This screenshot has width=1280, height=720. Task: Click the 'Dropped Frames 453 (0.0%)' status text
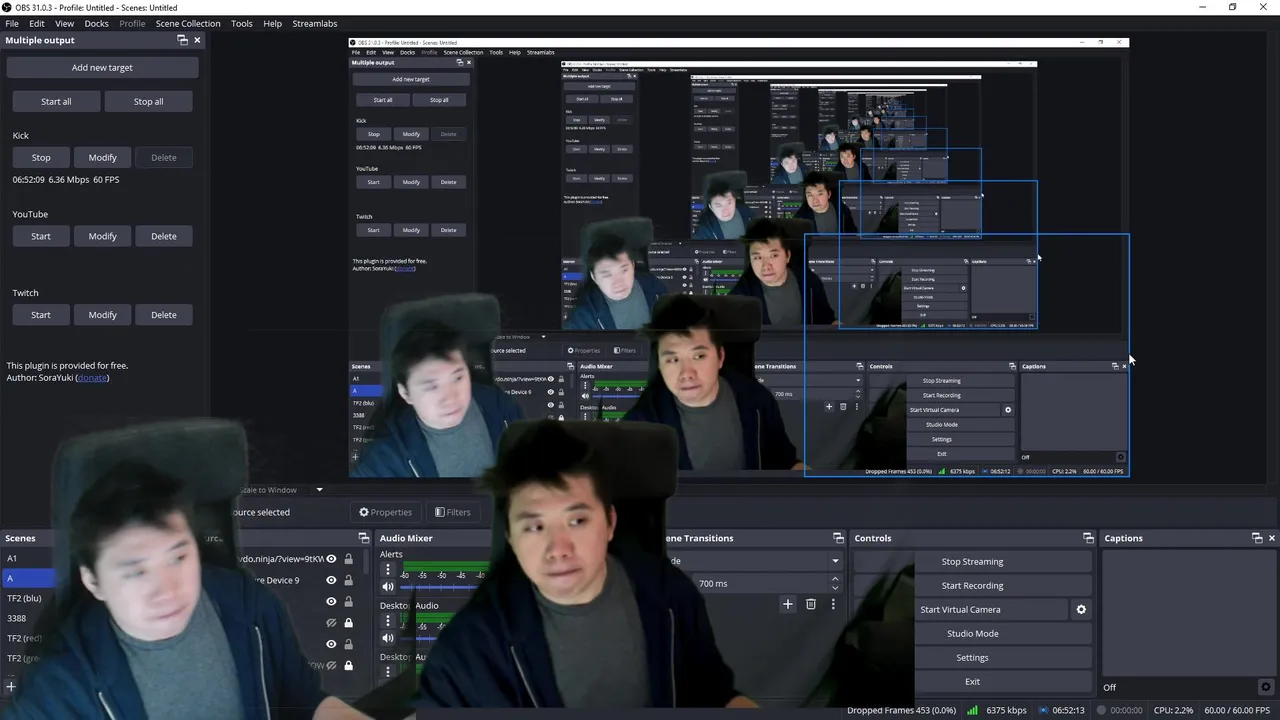click(x=901, y=710)
